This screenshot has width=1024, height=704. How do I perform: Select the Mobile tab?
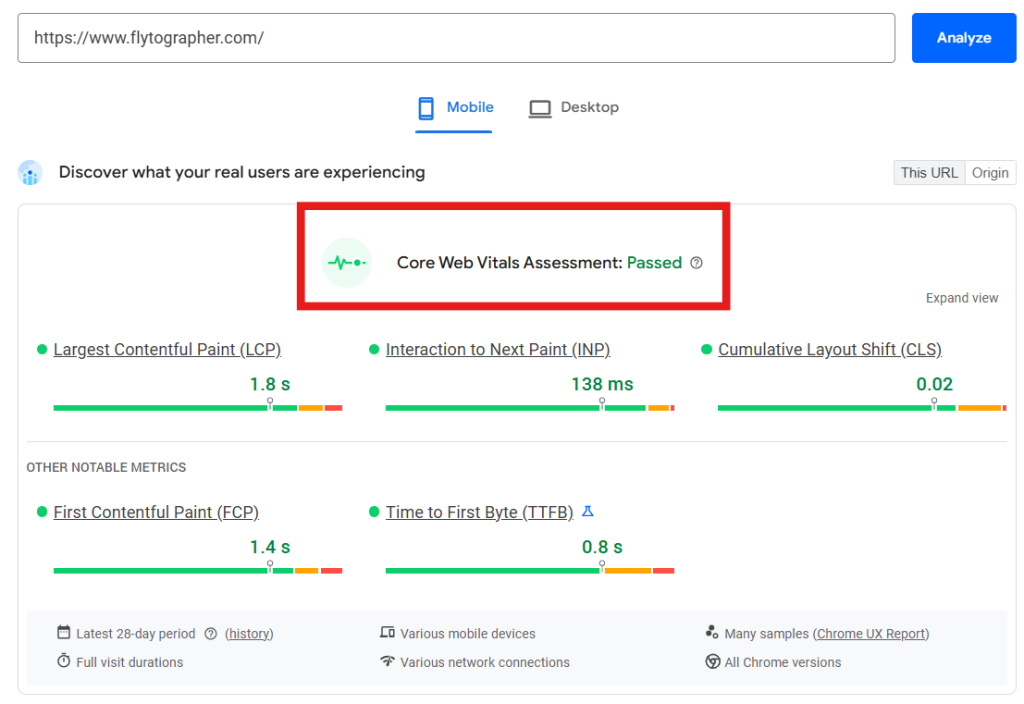[470, 107]
